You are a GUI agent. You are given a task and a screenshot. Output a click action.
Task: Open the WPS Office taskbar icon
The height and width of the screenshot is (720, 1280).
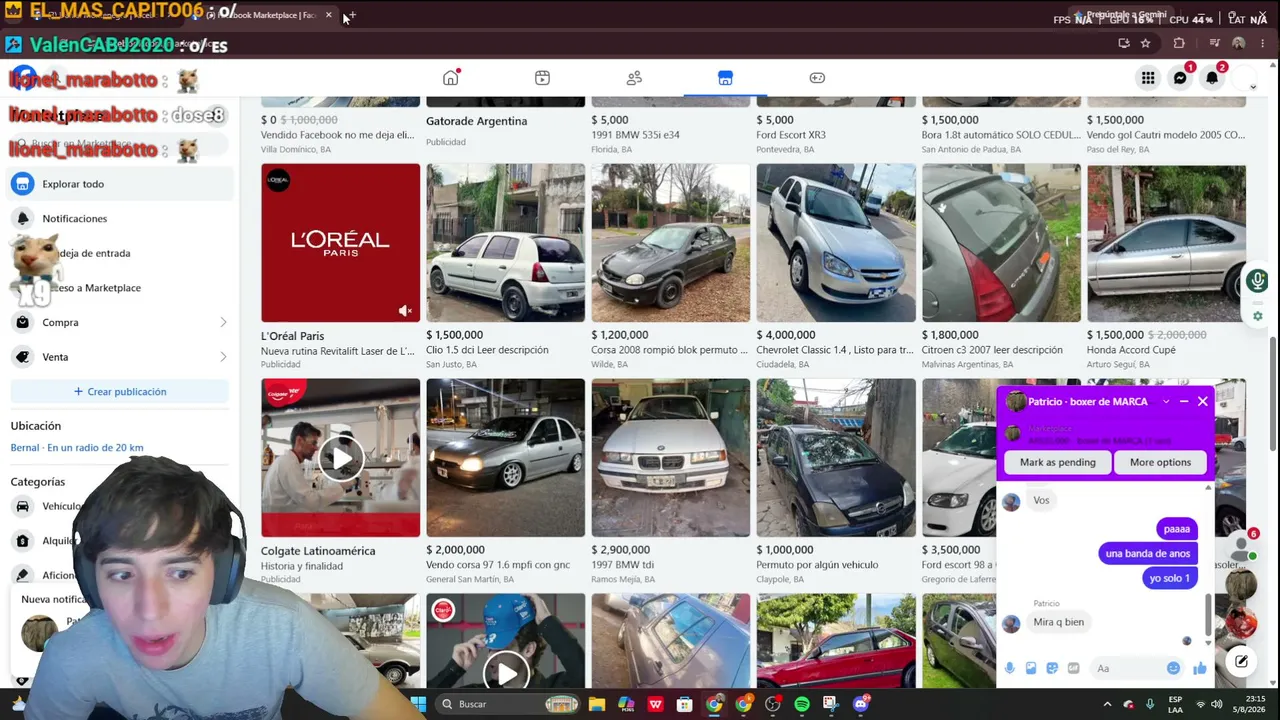655,704
